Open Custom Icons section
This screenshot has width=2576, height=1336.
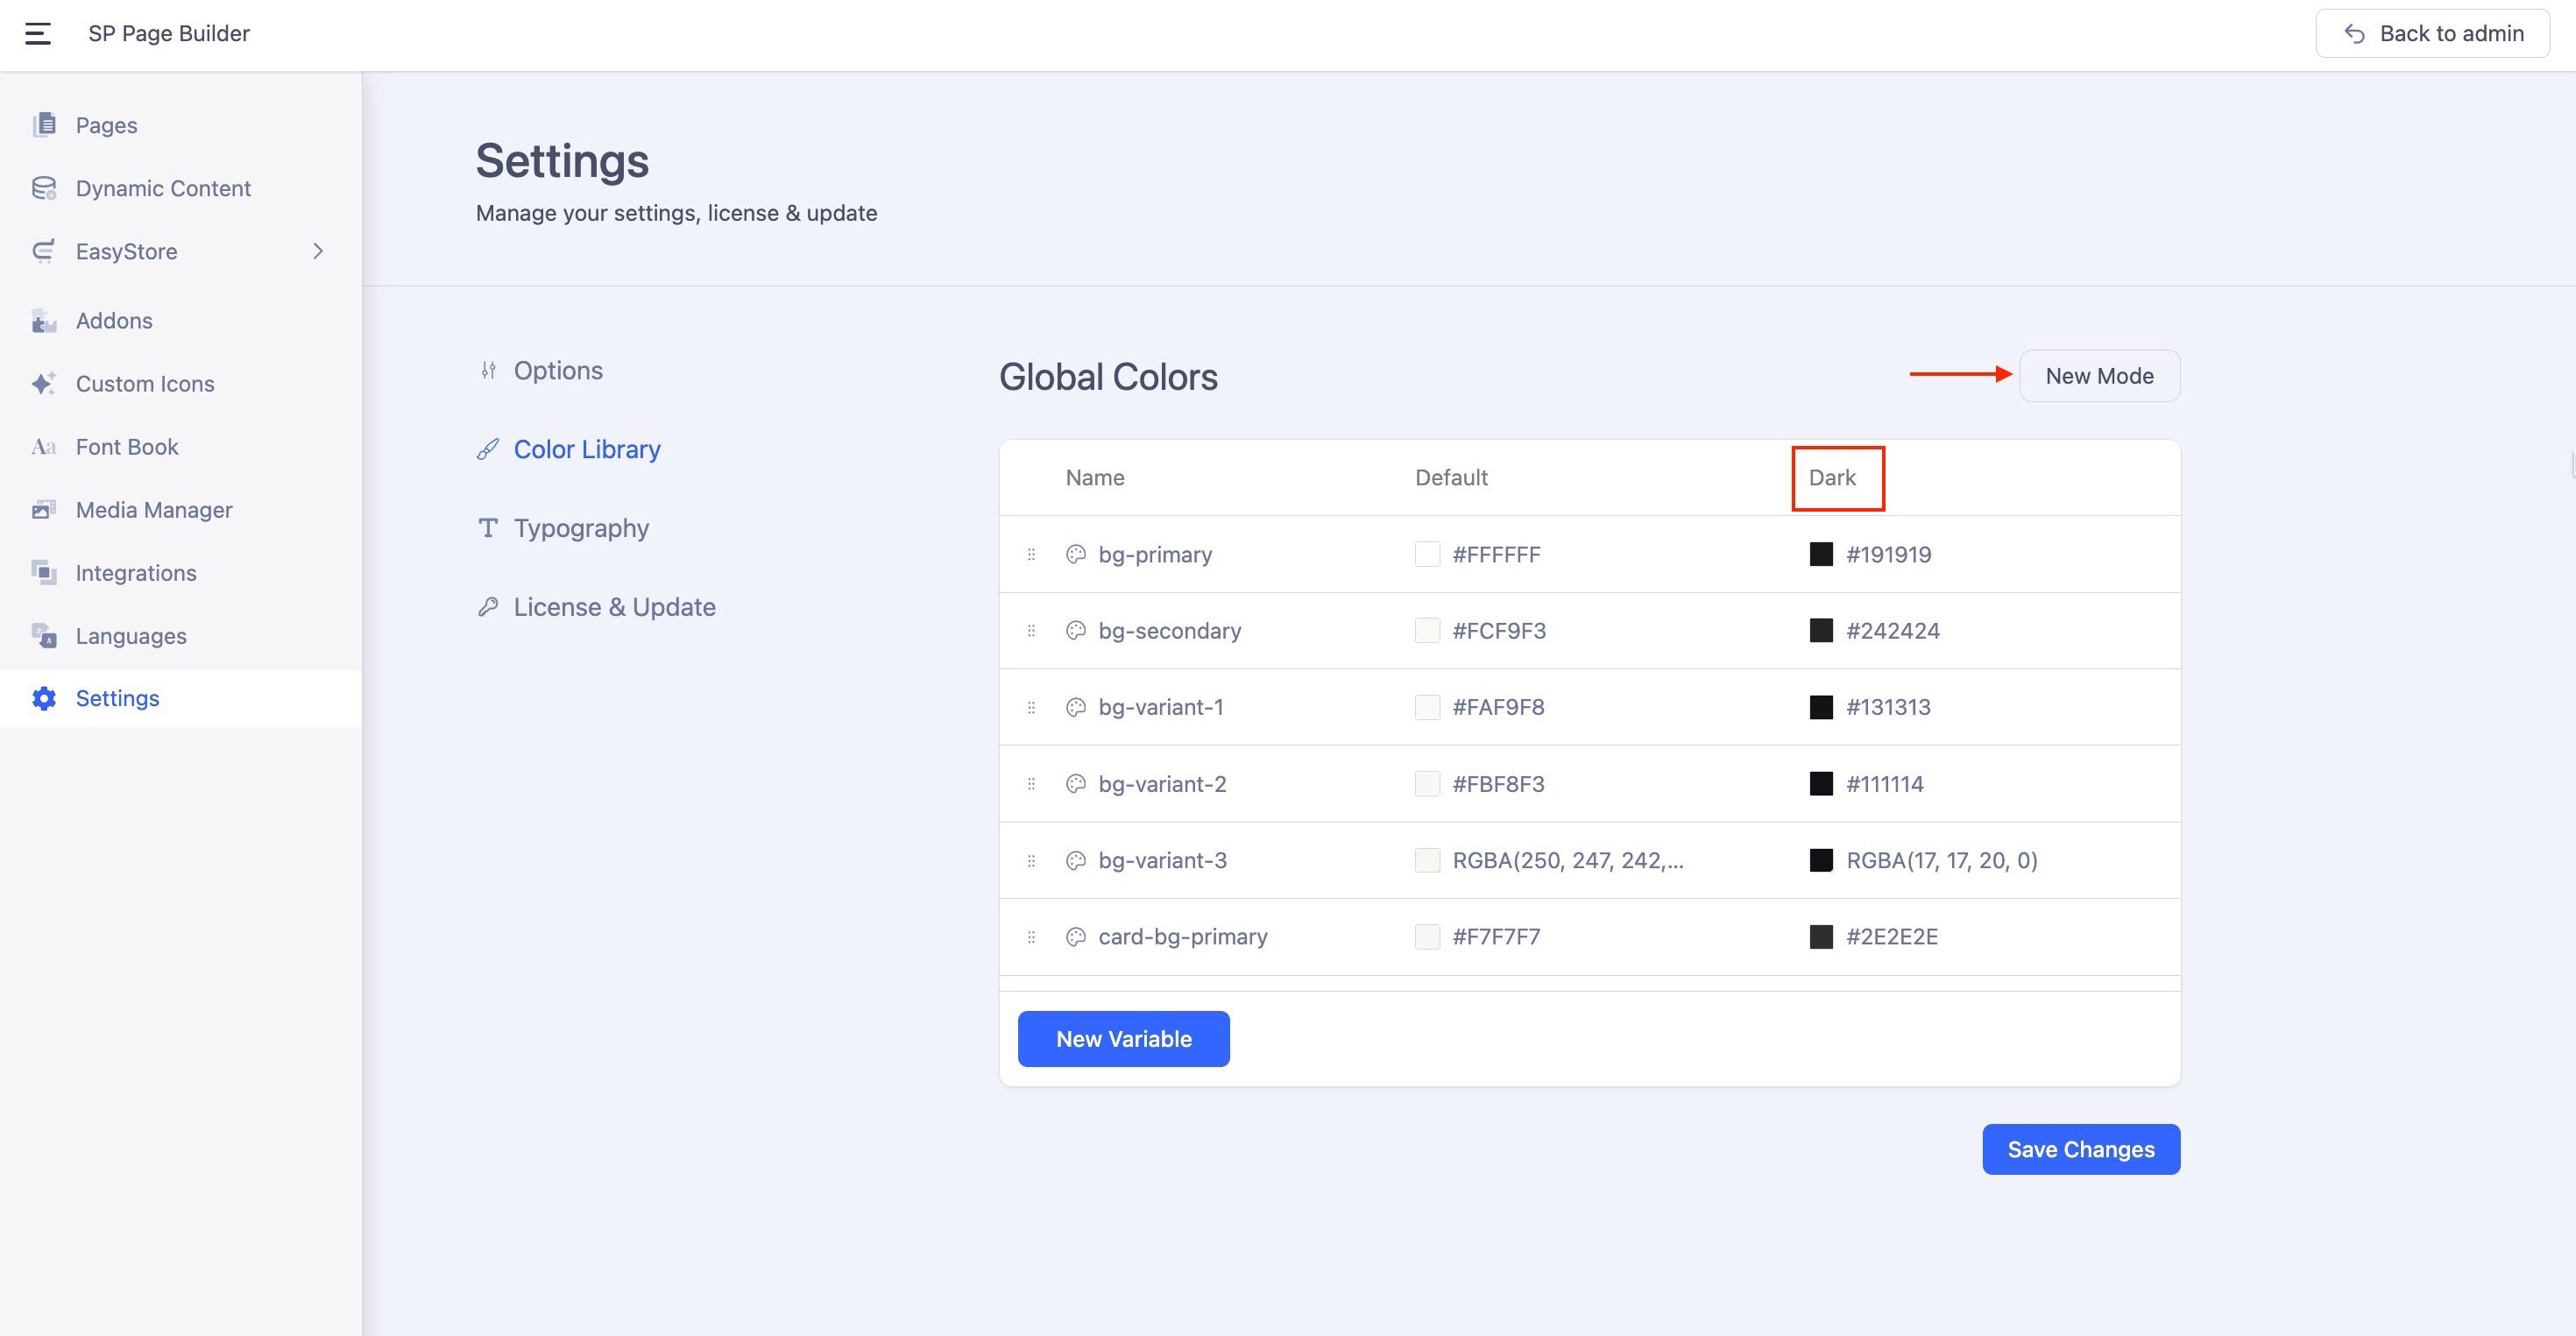(144, 384)
